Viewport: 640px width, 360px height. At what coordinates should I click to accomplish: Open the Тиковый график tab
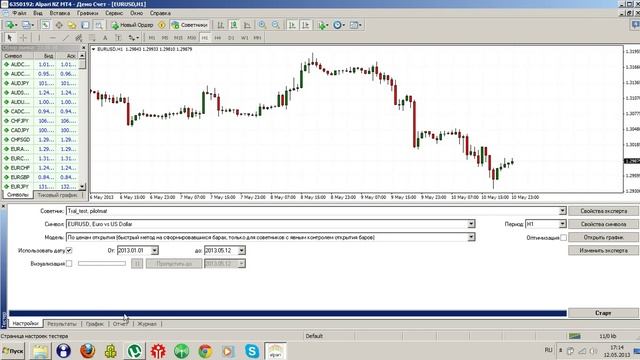(x=57, y=195)
